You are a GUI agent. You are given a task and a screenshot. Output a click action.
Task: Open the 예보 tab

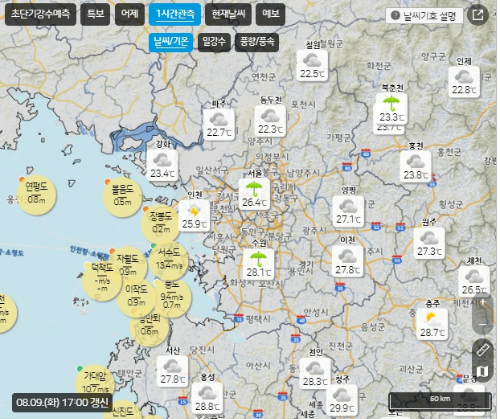[x=270, y=14]
